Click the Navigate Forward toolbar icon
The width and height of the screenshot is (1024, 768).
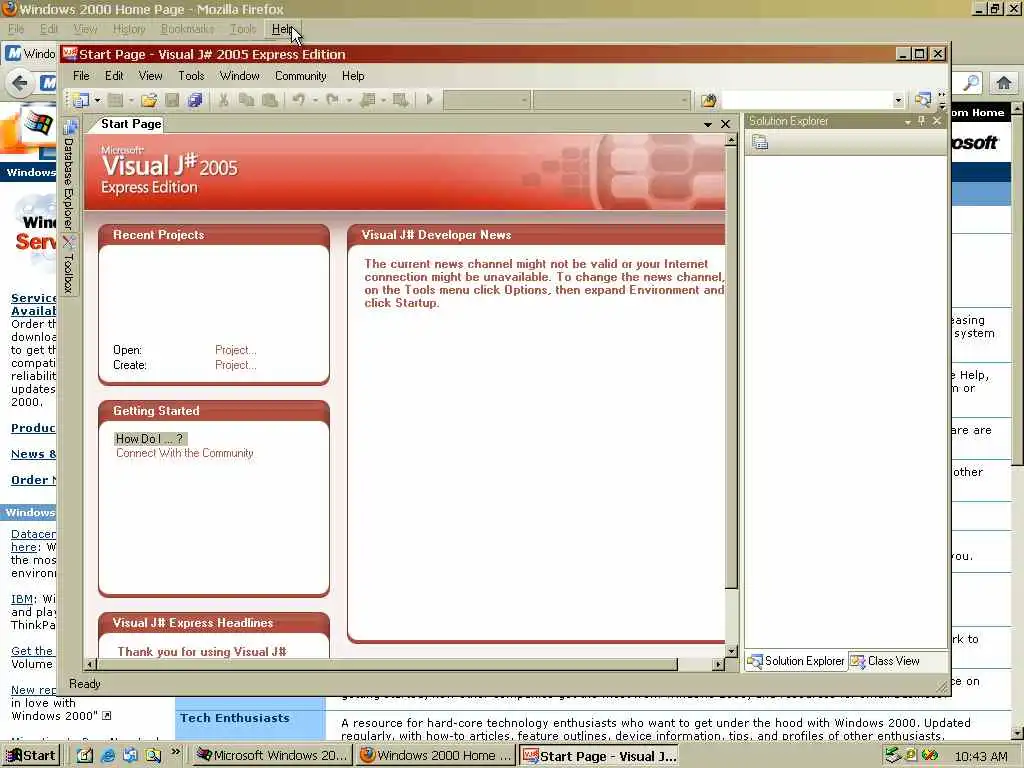tap(401, 100)
